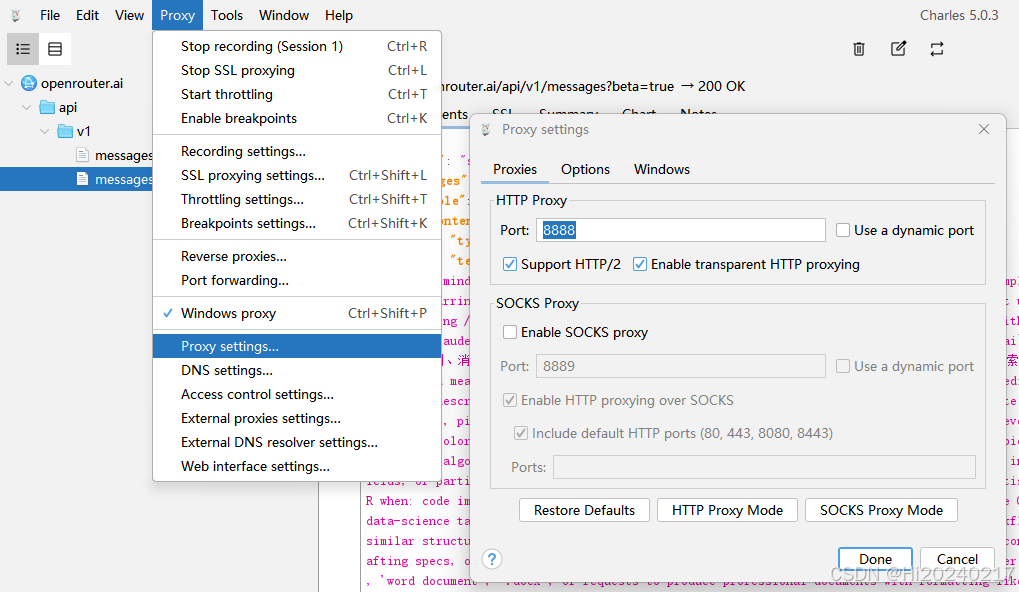Click the Charles app logo icon

[x=16, y=15]
